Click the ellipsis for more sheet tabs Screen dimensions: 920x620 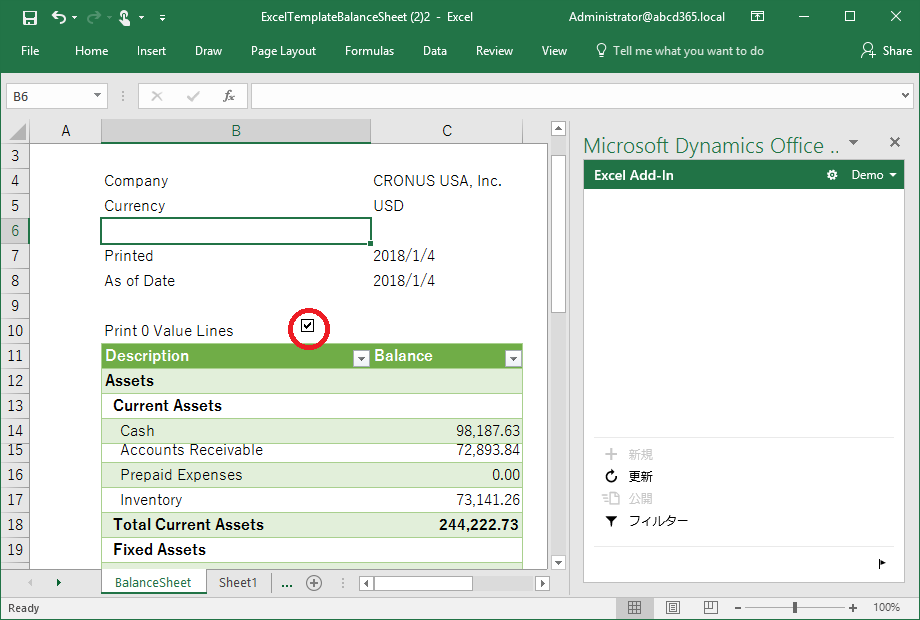(x=286, y=584)
